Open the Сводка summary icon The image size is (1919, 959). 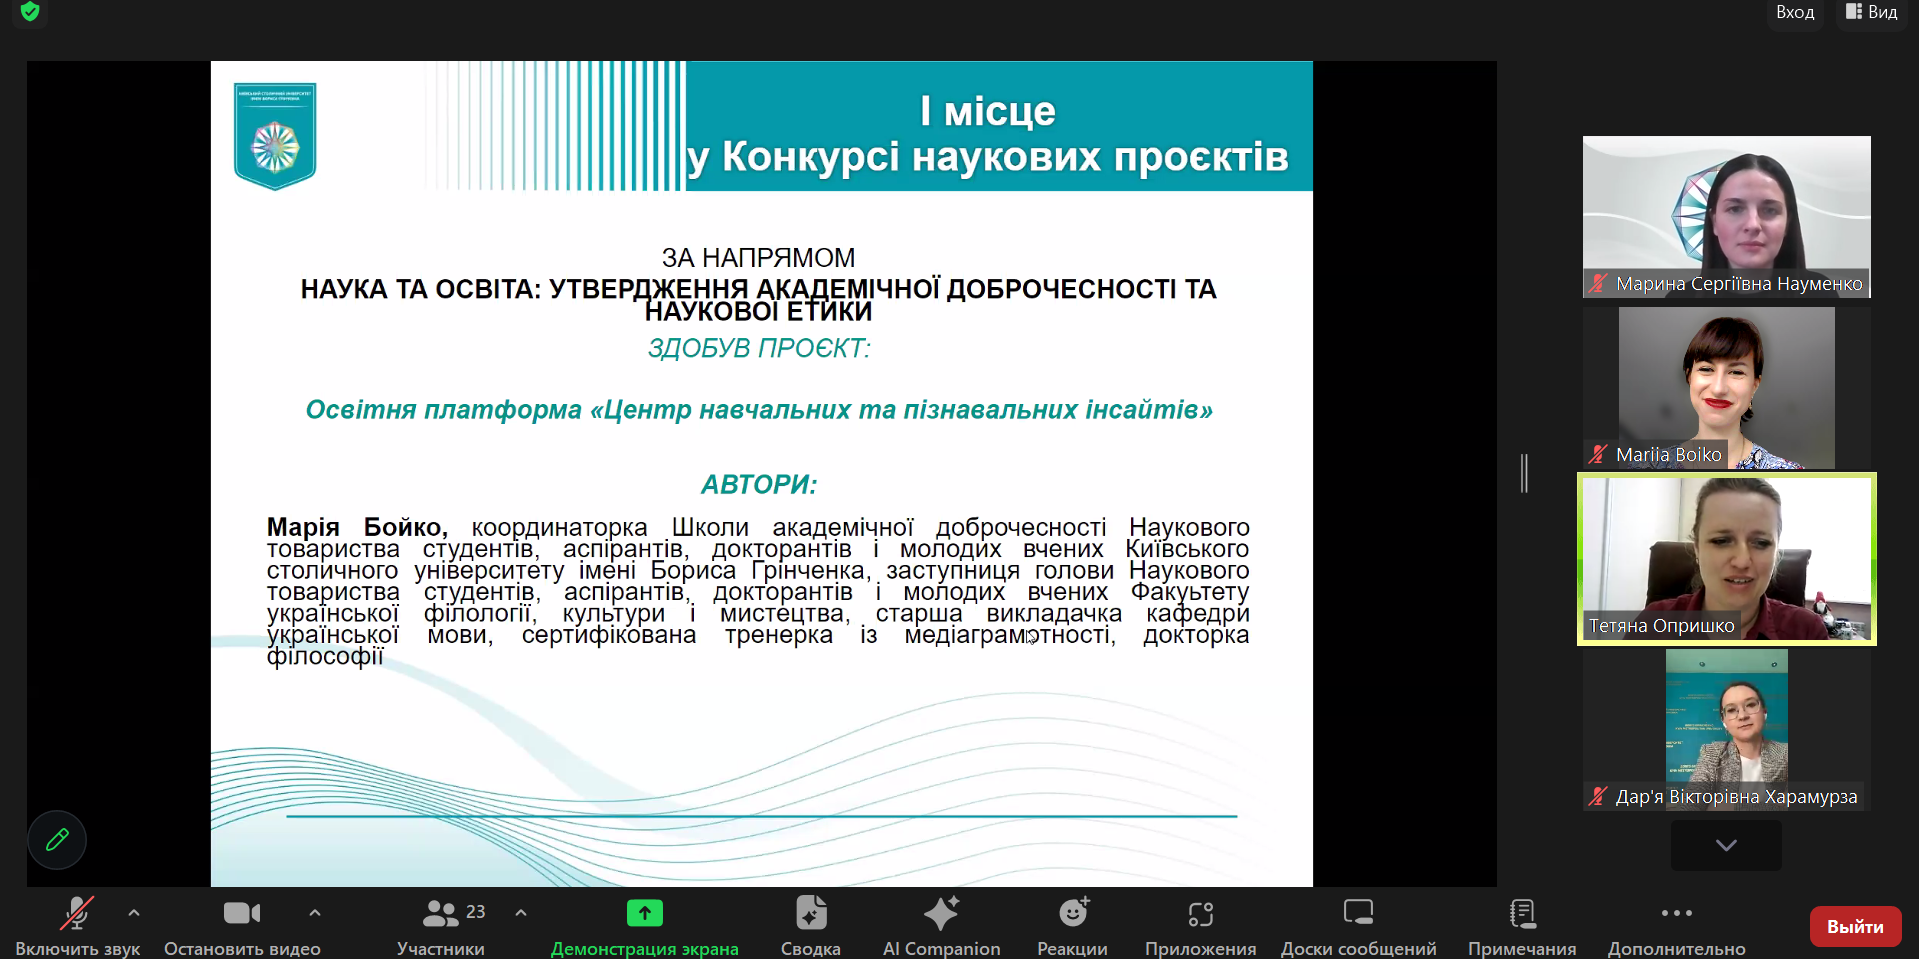(x=810, y=913)
